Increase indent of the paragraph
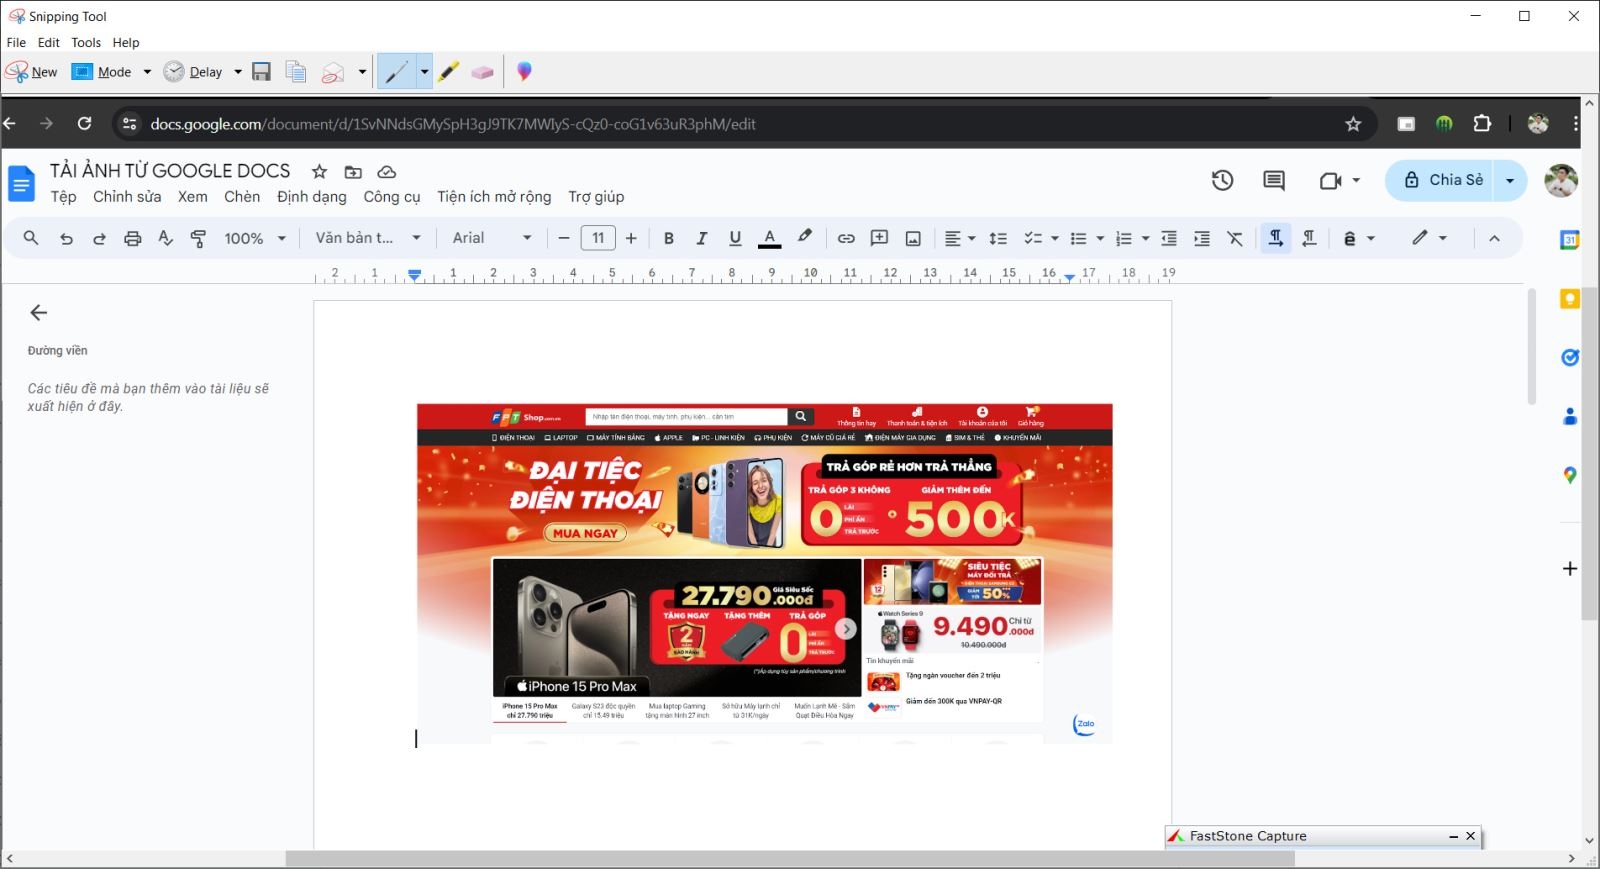Viewport: 1600px width, 869px height. (1202, 238)
